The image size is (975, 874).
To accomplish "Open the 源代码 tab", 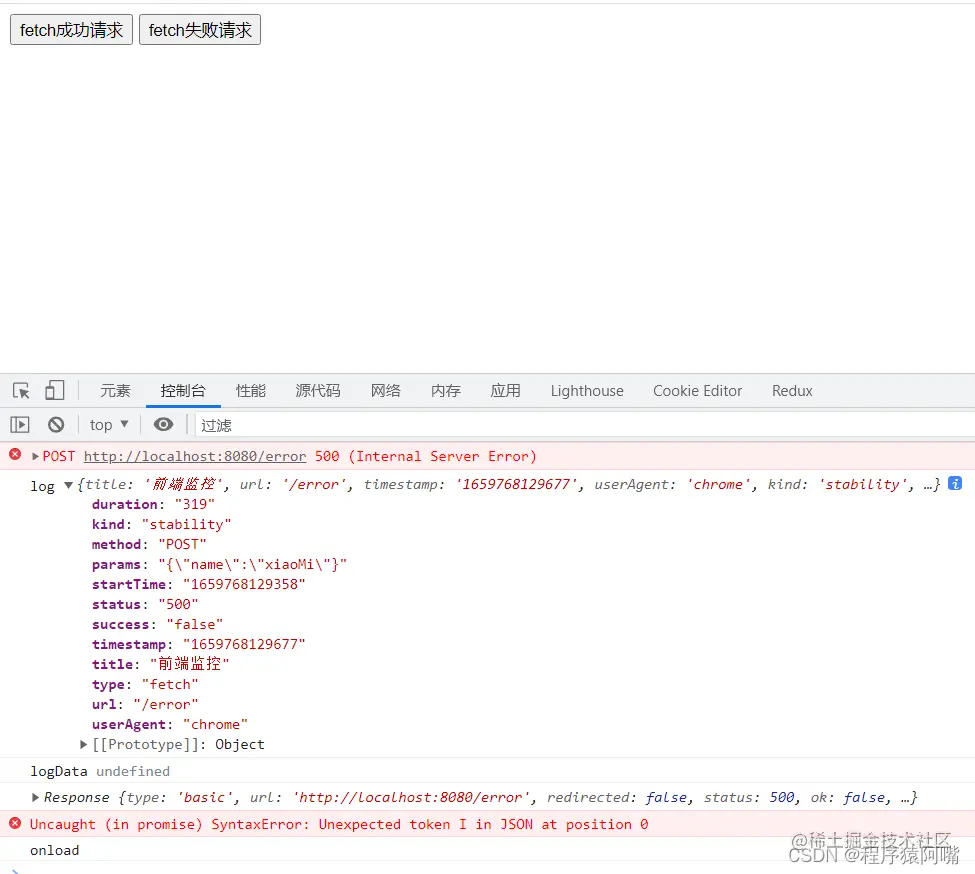I will pos(318,390).
